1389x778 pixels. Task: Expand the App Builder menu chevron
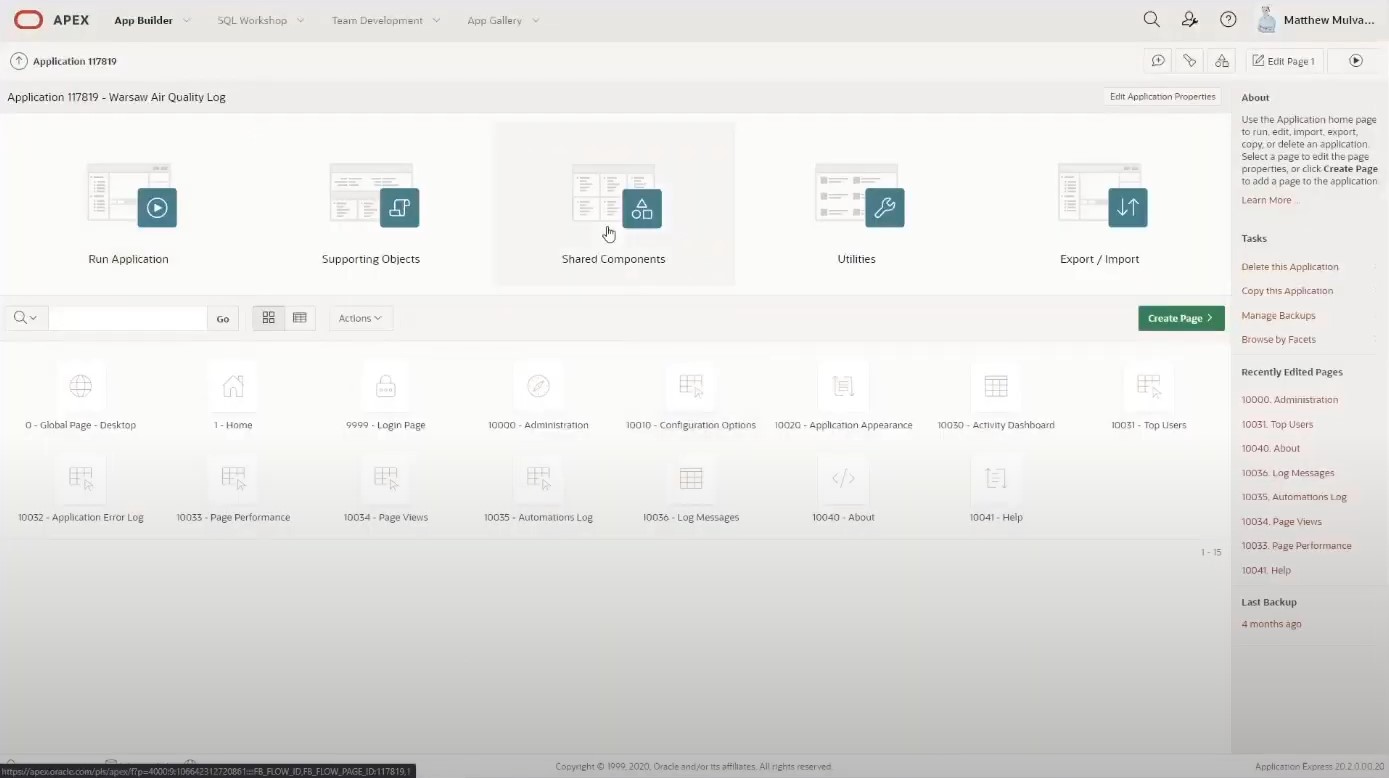tap(186, 21)
